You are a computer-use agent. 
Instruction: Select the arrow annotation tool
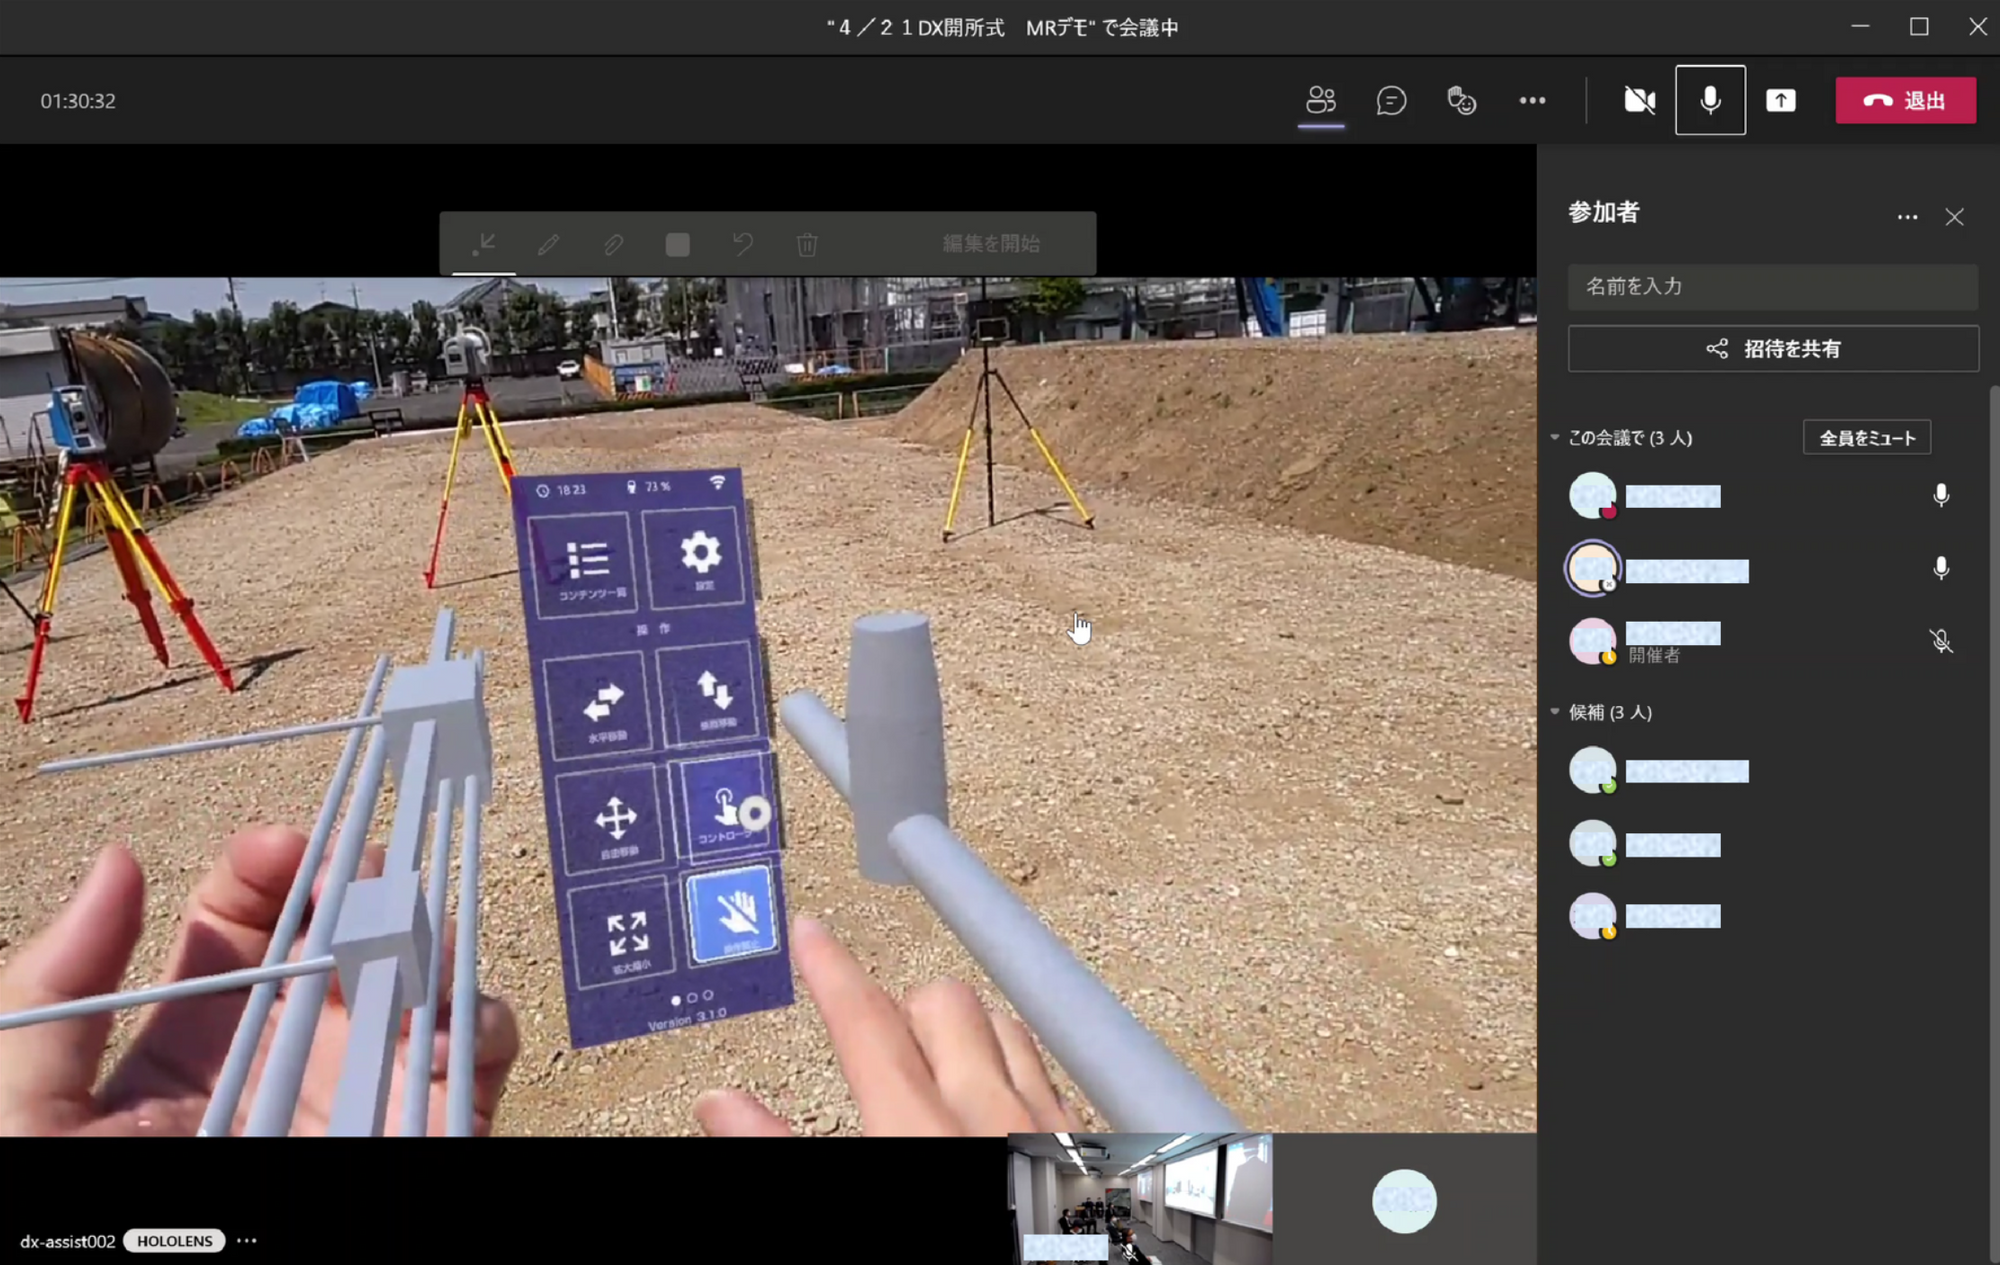(484, 244)
